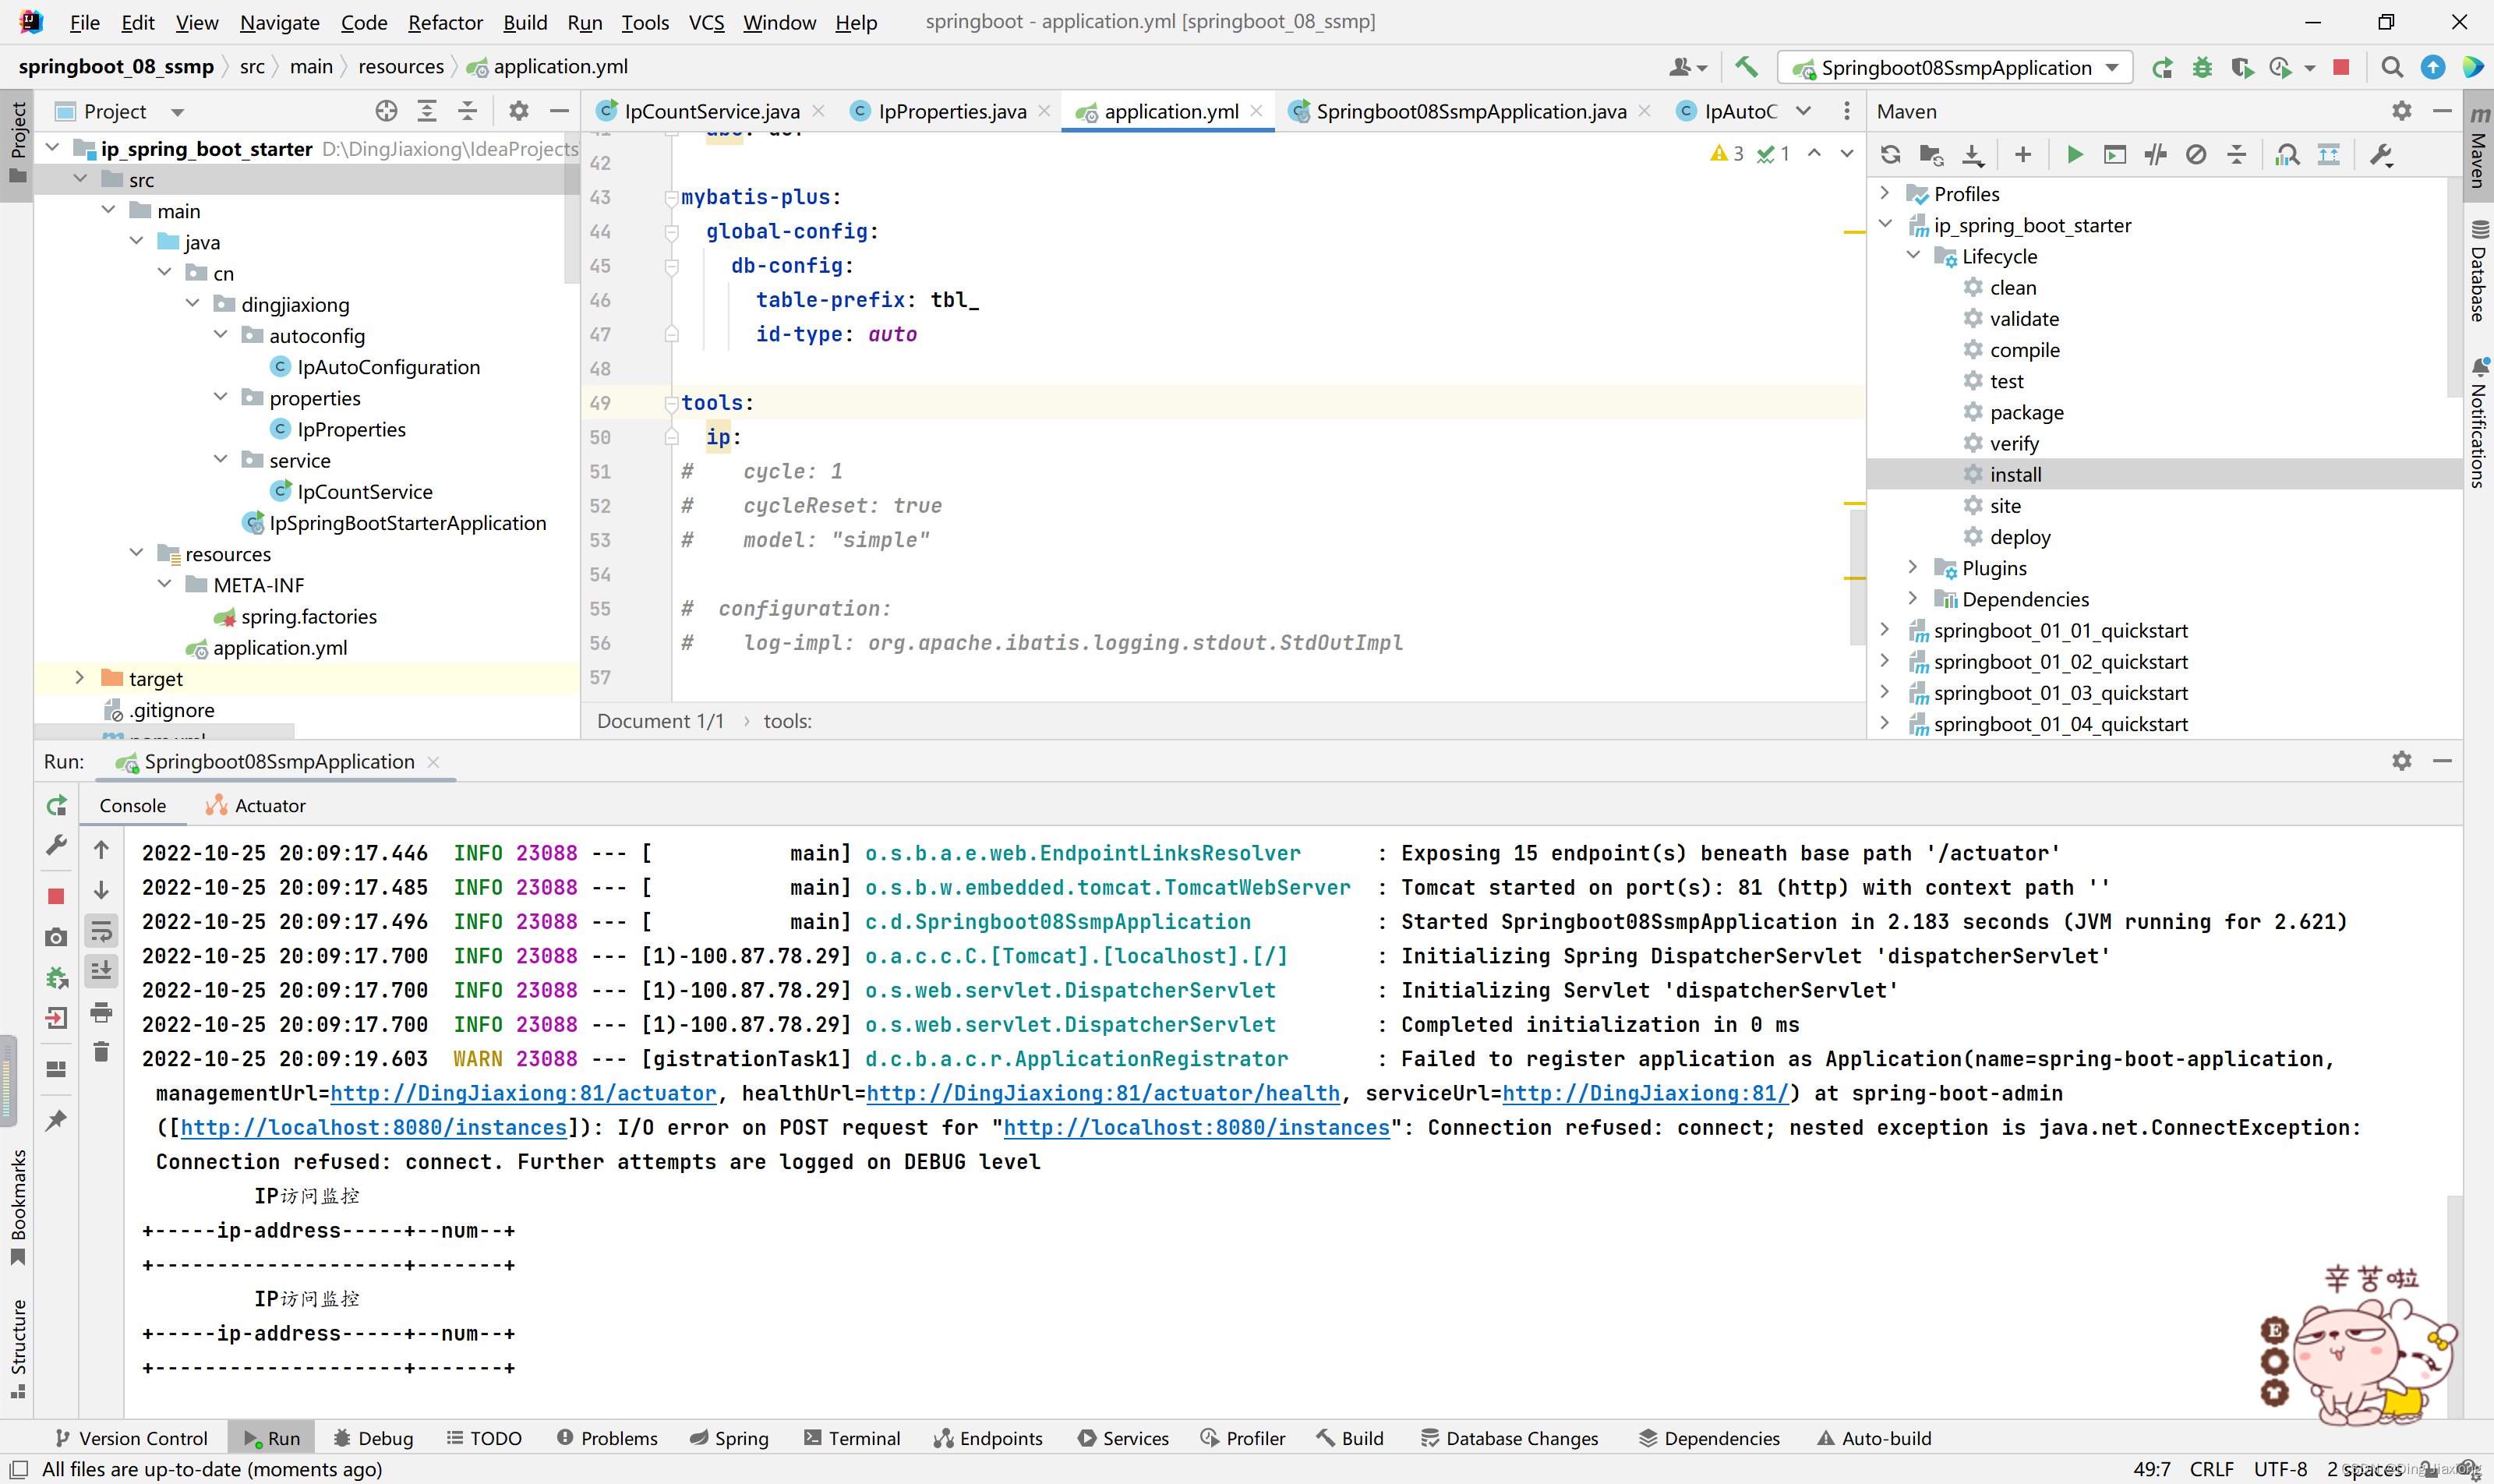
Task: Click the Build hammer icon in toolbar
Action: click(1746, 67)
